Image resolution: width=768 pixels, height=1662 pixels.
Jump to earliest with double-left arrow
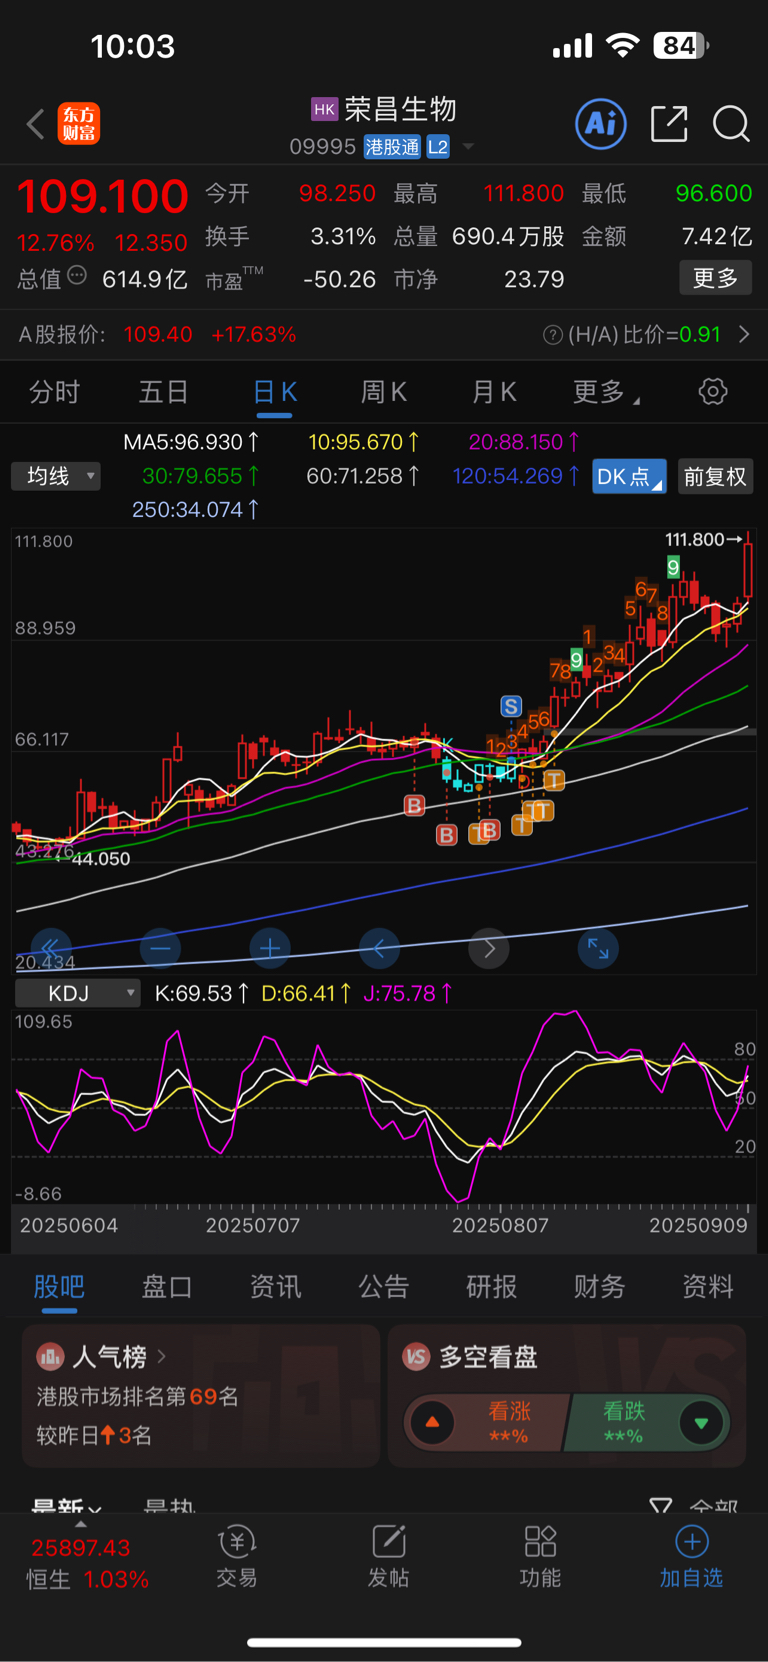click(50, 948)
